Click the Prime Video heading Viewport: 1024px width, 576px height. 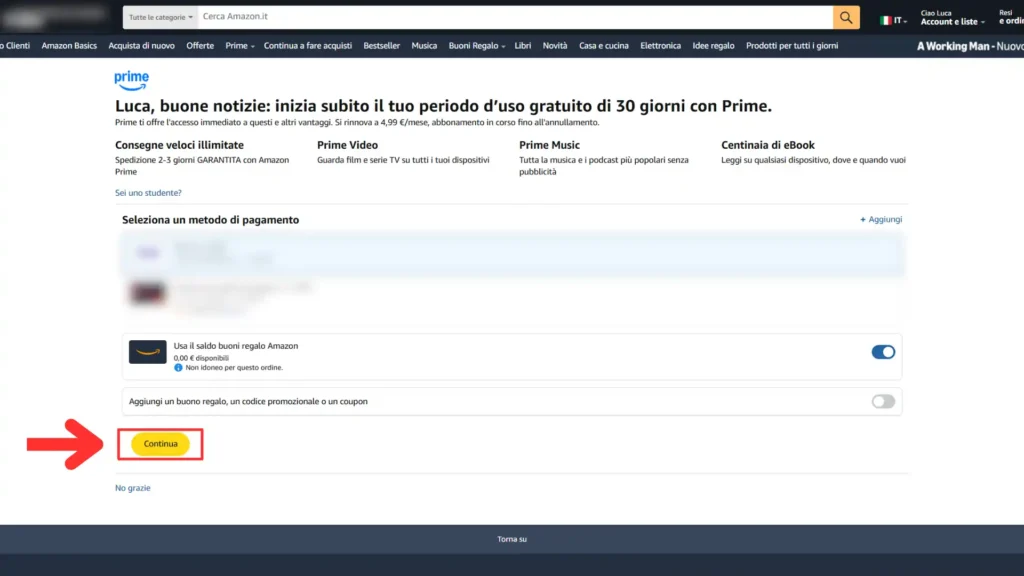pyautogui.click(x=347, y=145)
